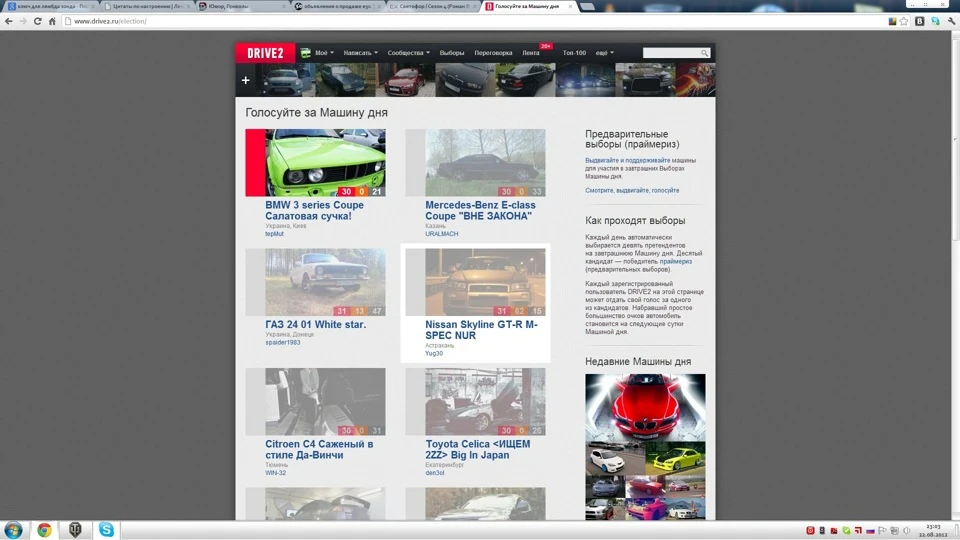The width and height of the screenshot is (960, 540).
Task: Switch to 'ключ для лямбда зонда' tab
Action: pos(50,6)
